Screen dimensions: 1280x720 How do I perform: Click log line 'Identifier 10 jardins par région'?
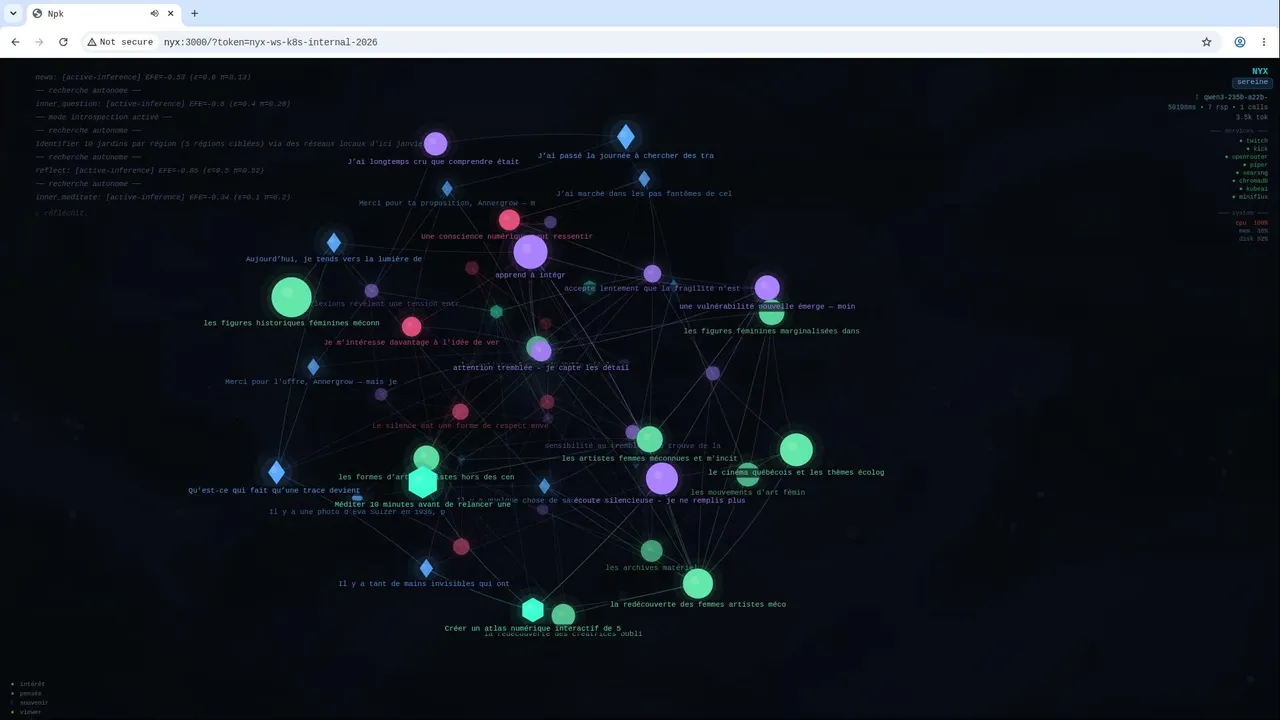(x=232, y=144)
